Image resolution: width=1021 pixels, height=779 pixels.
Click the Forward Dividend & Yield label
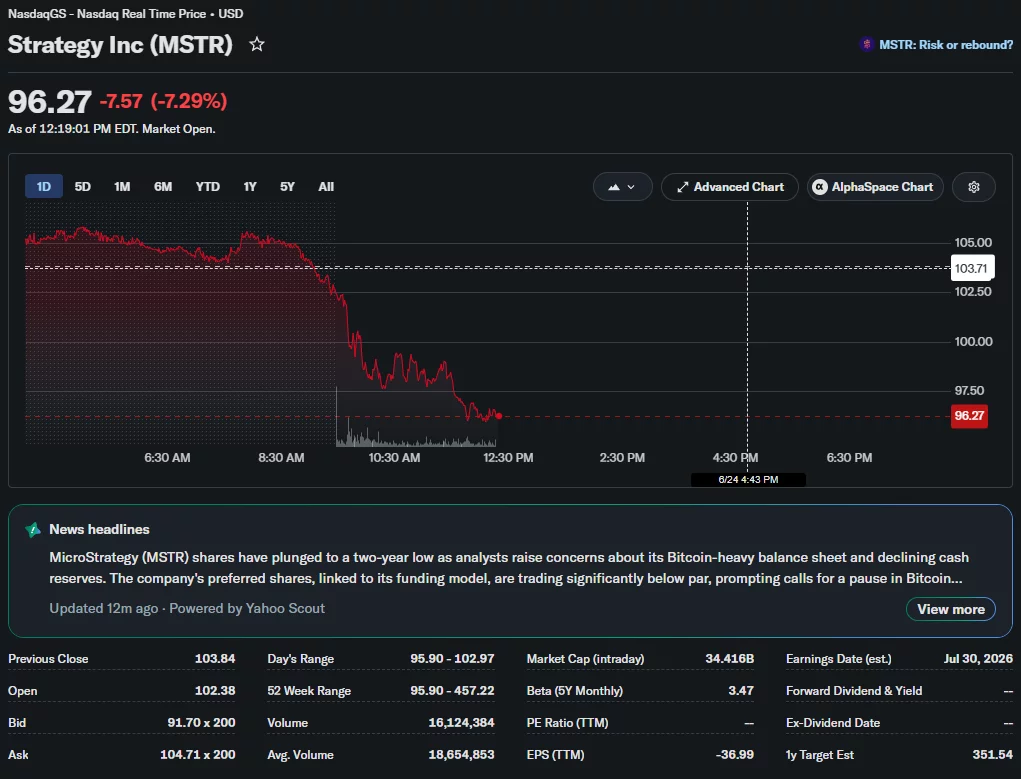(854, 690)
